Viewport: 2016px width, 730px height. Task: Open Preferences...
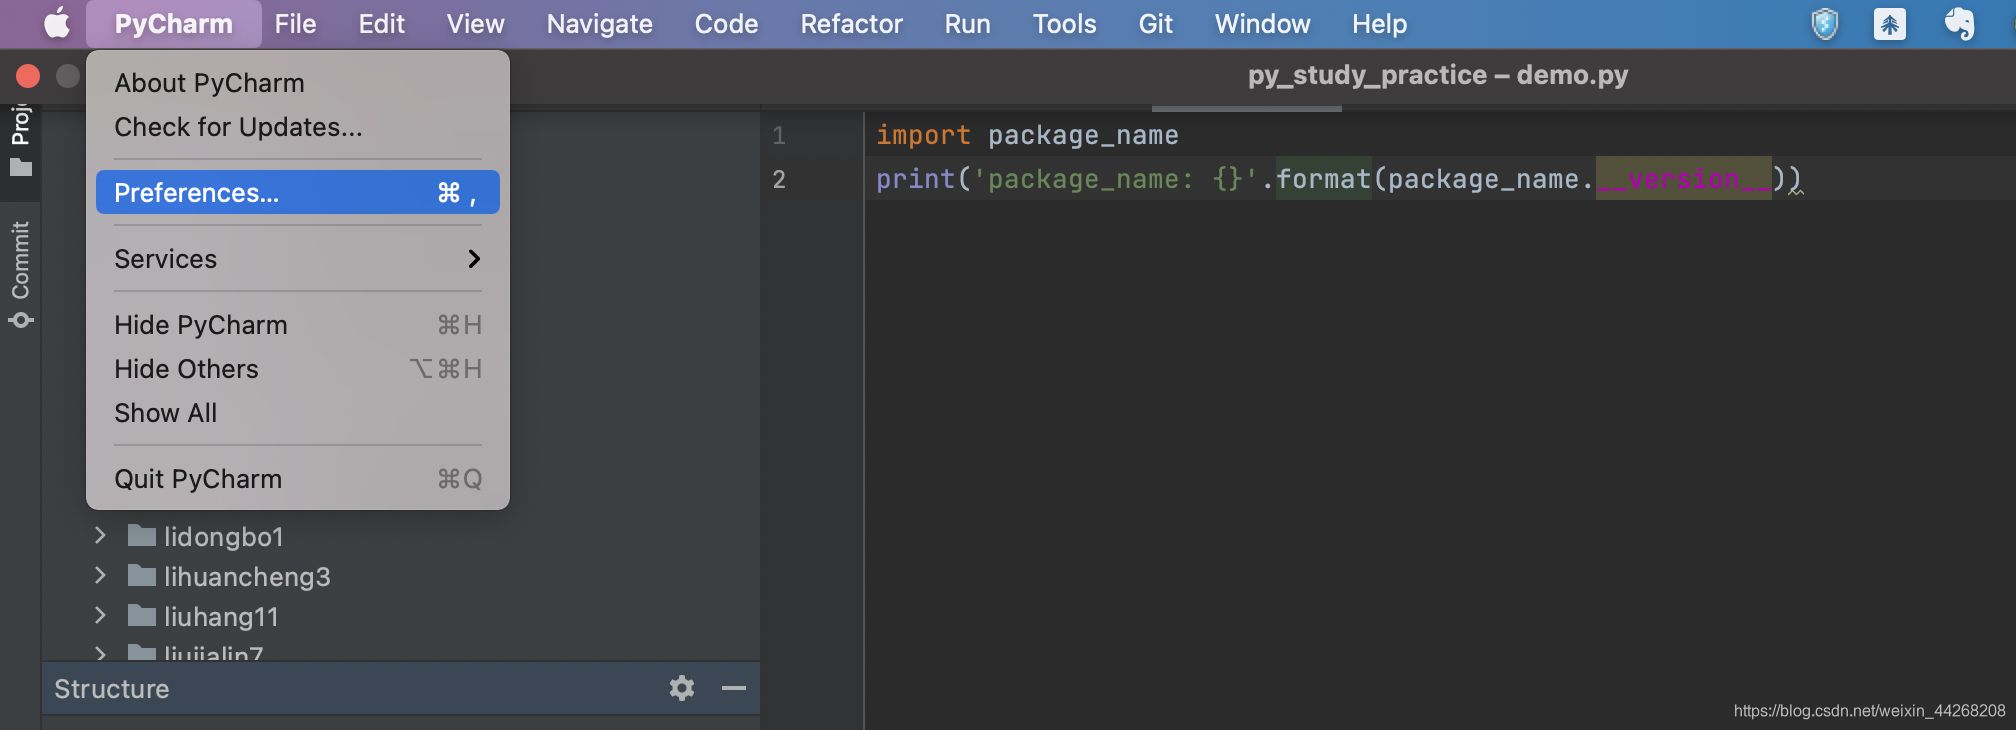[298, 192]
